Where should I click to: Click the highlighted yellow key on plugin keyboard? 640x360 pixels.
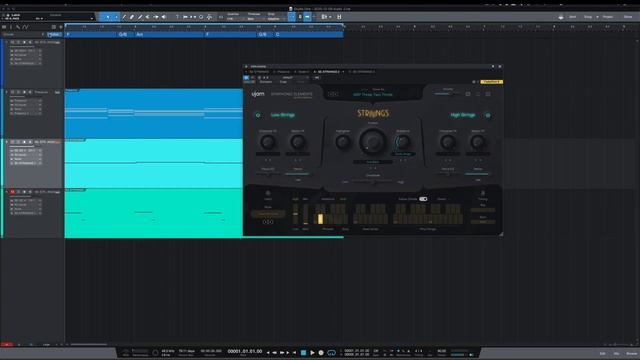click(x=320, y=219)
